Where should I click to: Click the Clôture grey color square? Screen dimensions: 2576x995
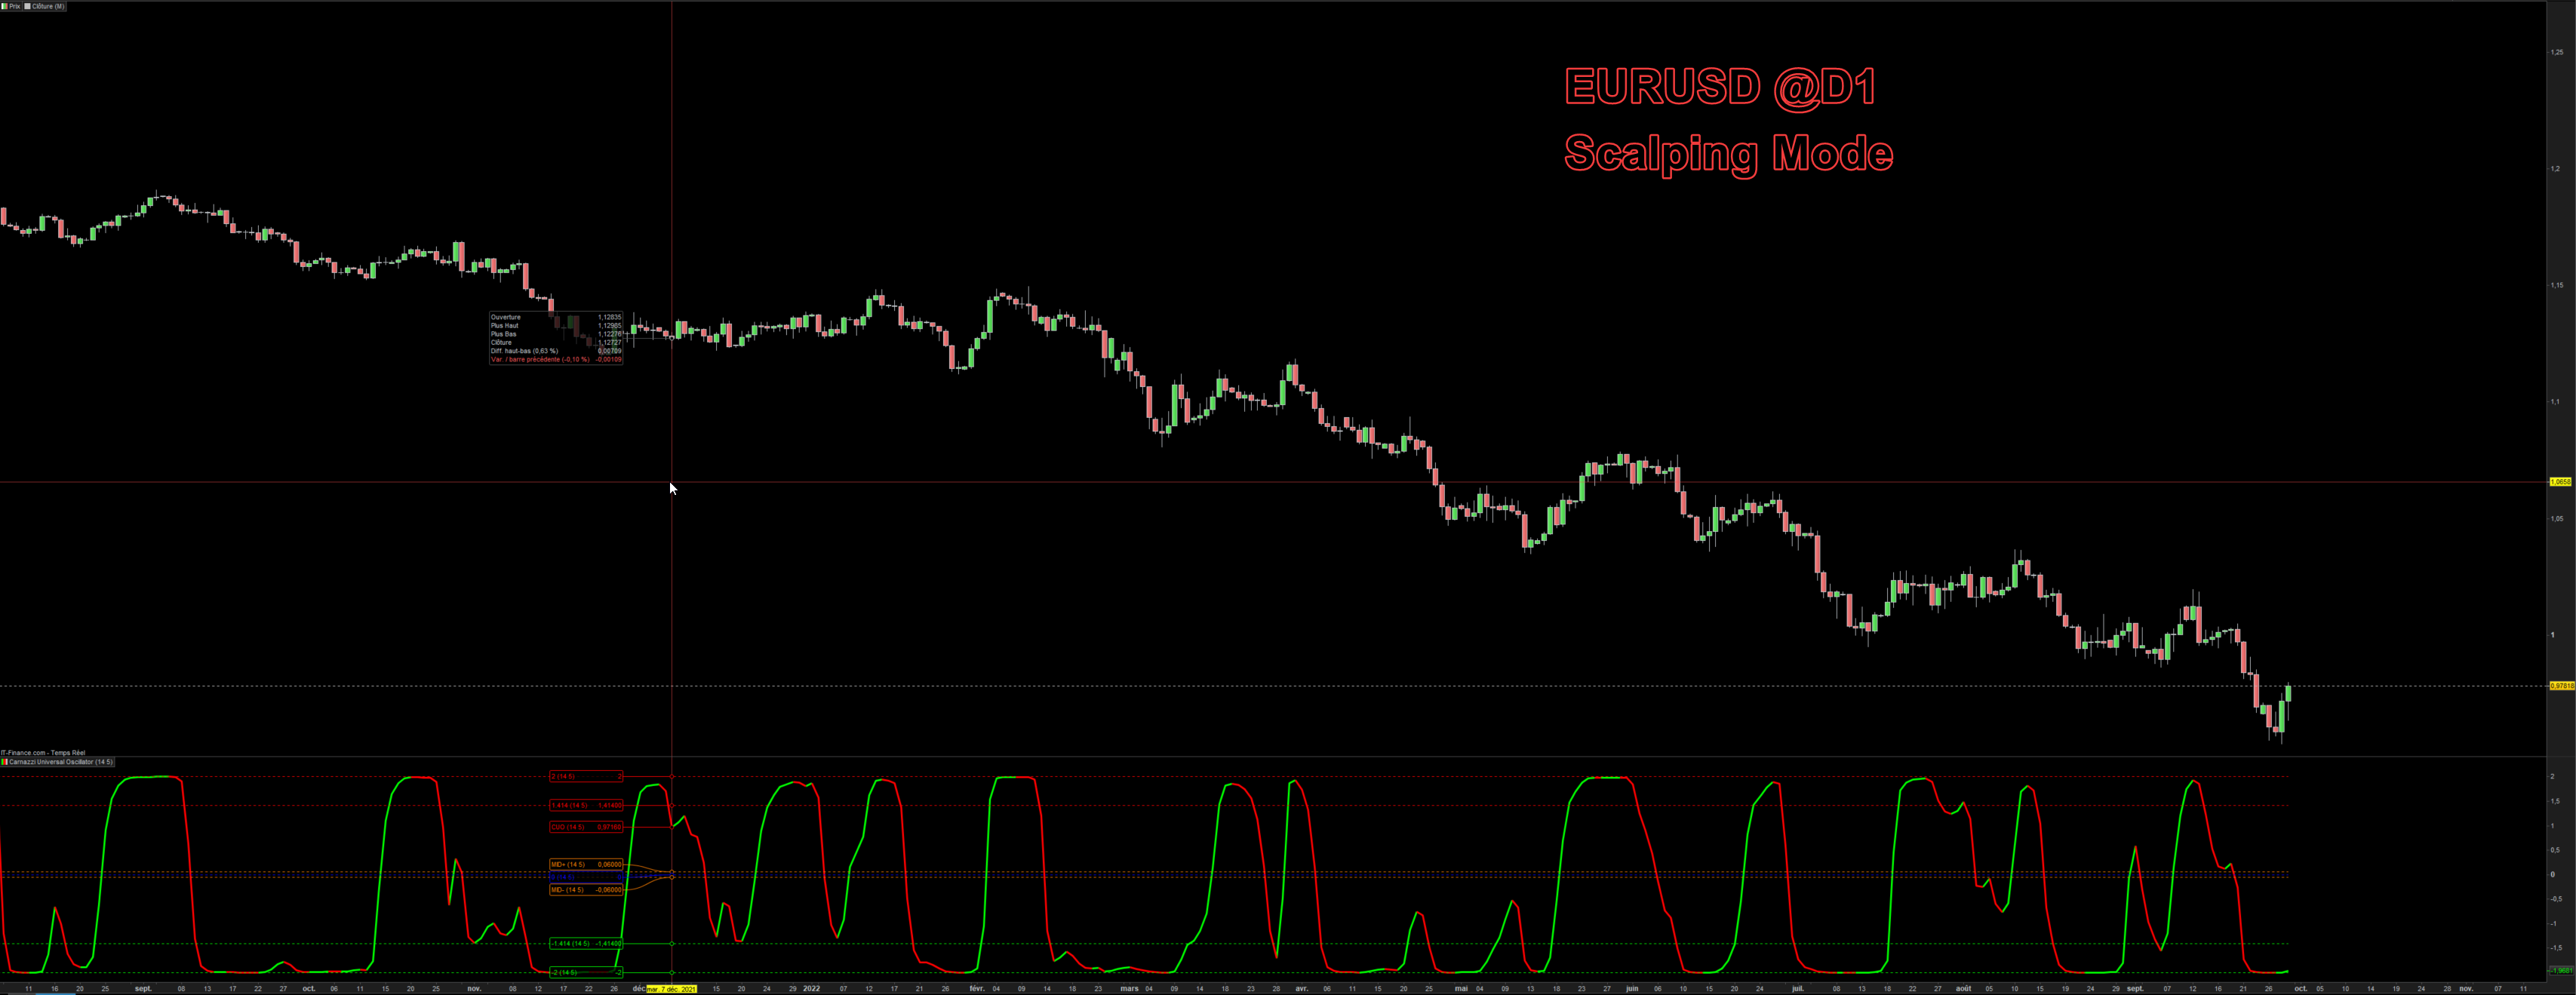[x=27, y=6]
